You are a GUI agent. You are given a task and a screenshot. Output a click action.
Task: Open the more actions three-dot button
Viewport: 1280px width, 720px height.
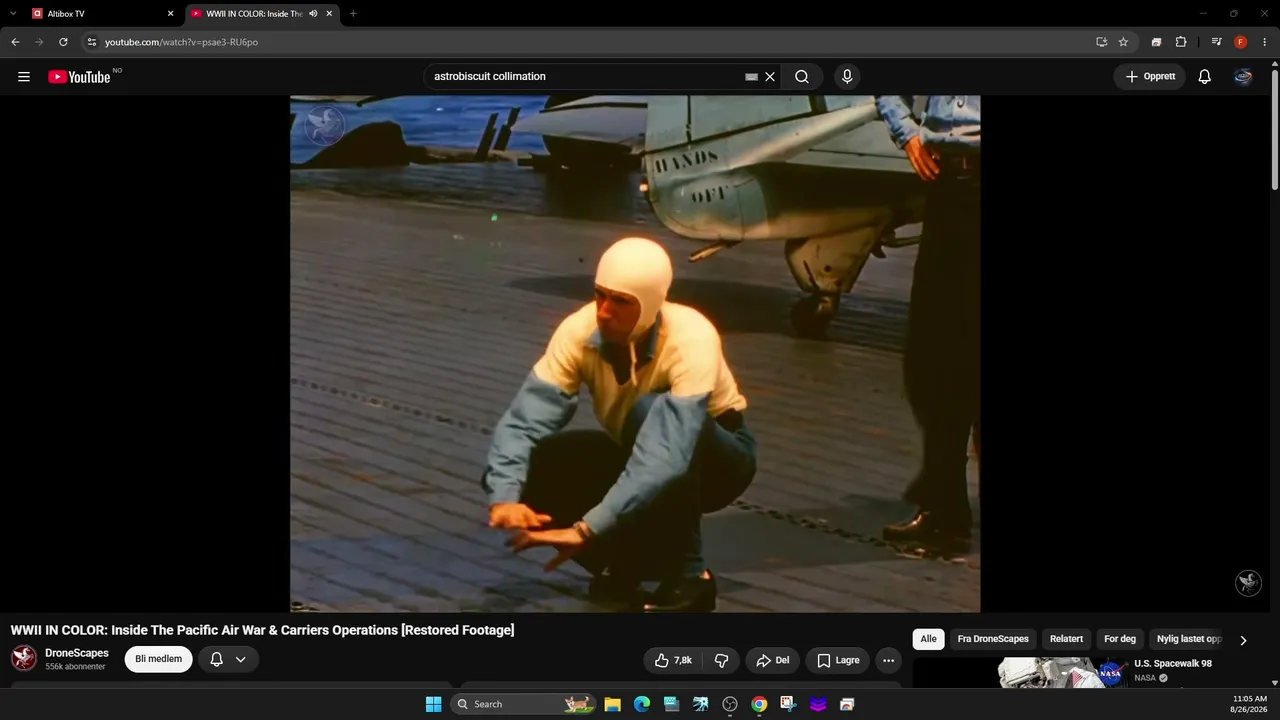pyautogui.click(x=888, y=660)
